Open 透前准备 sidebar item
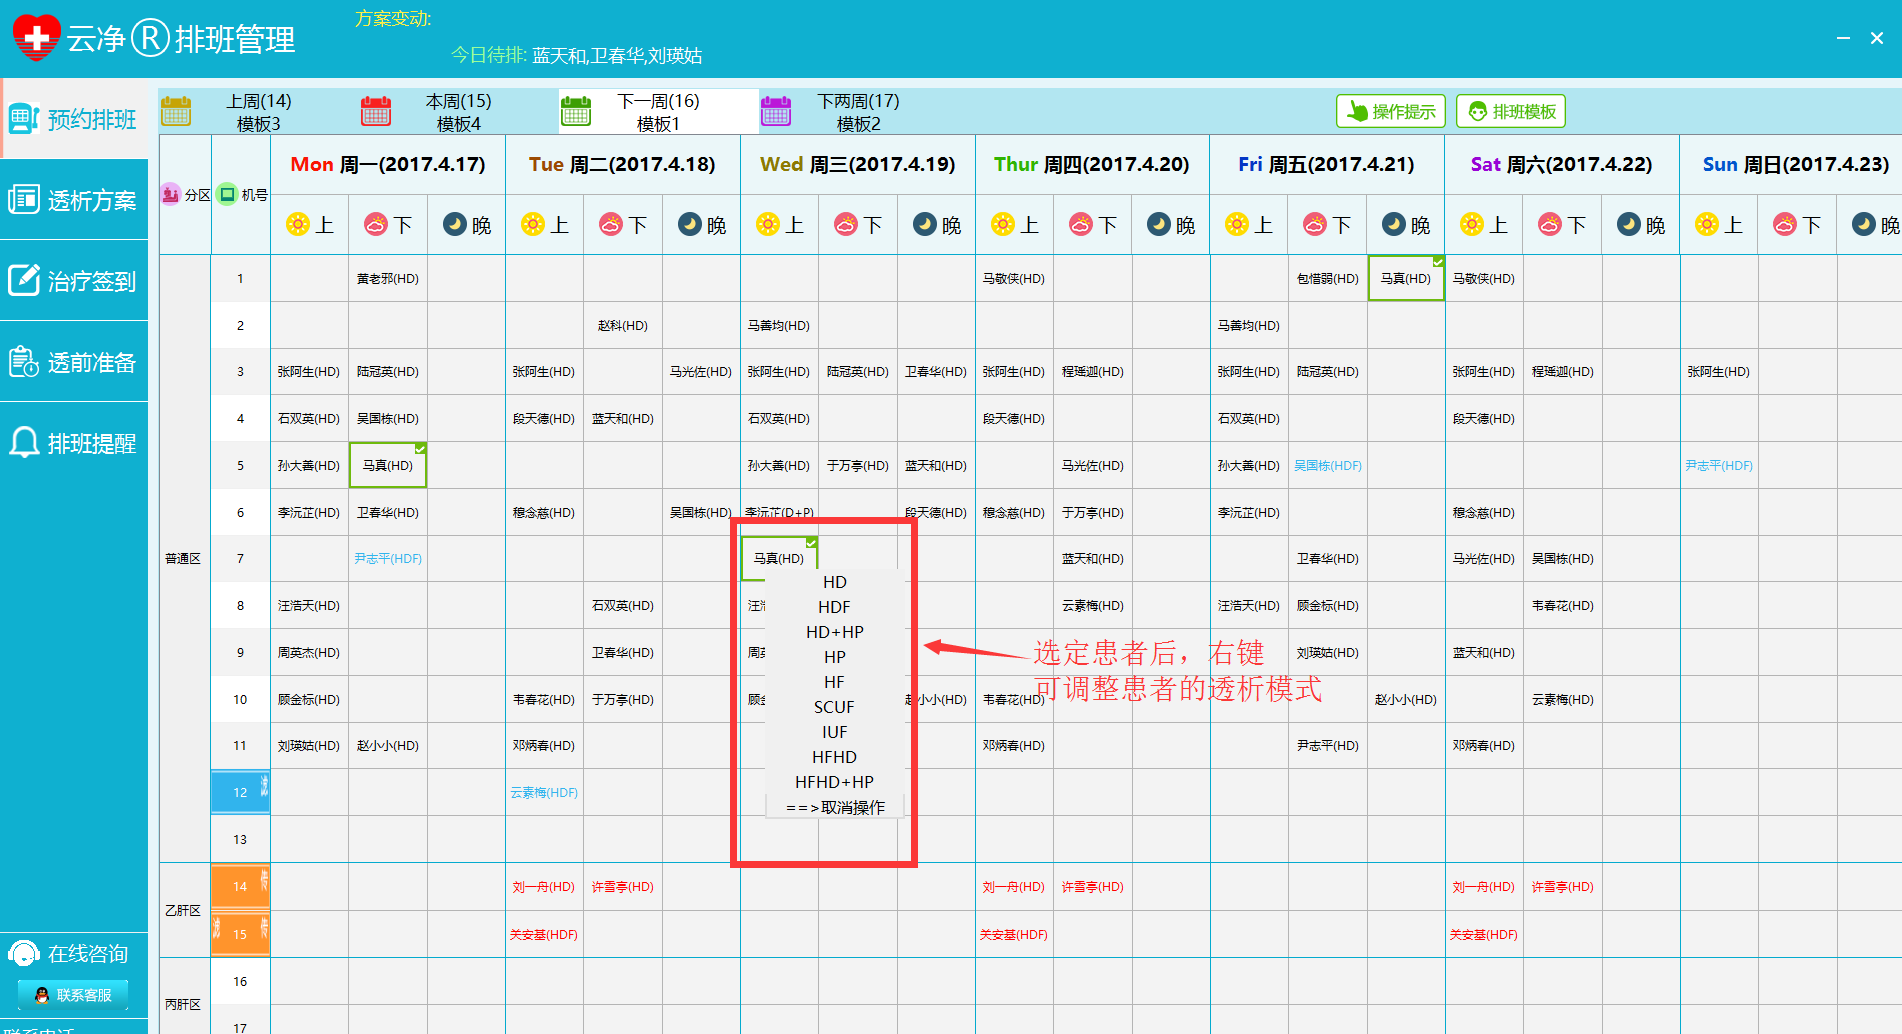Image resolution: width=1902 pixels, height=1034 pixels. 74,363
